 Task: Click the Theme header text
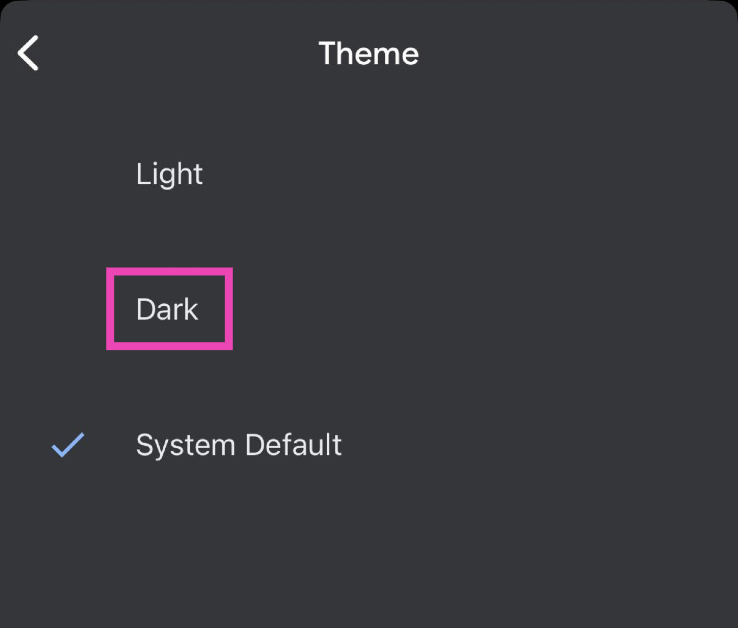click(368, 53)
